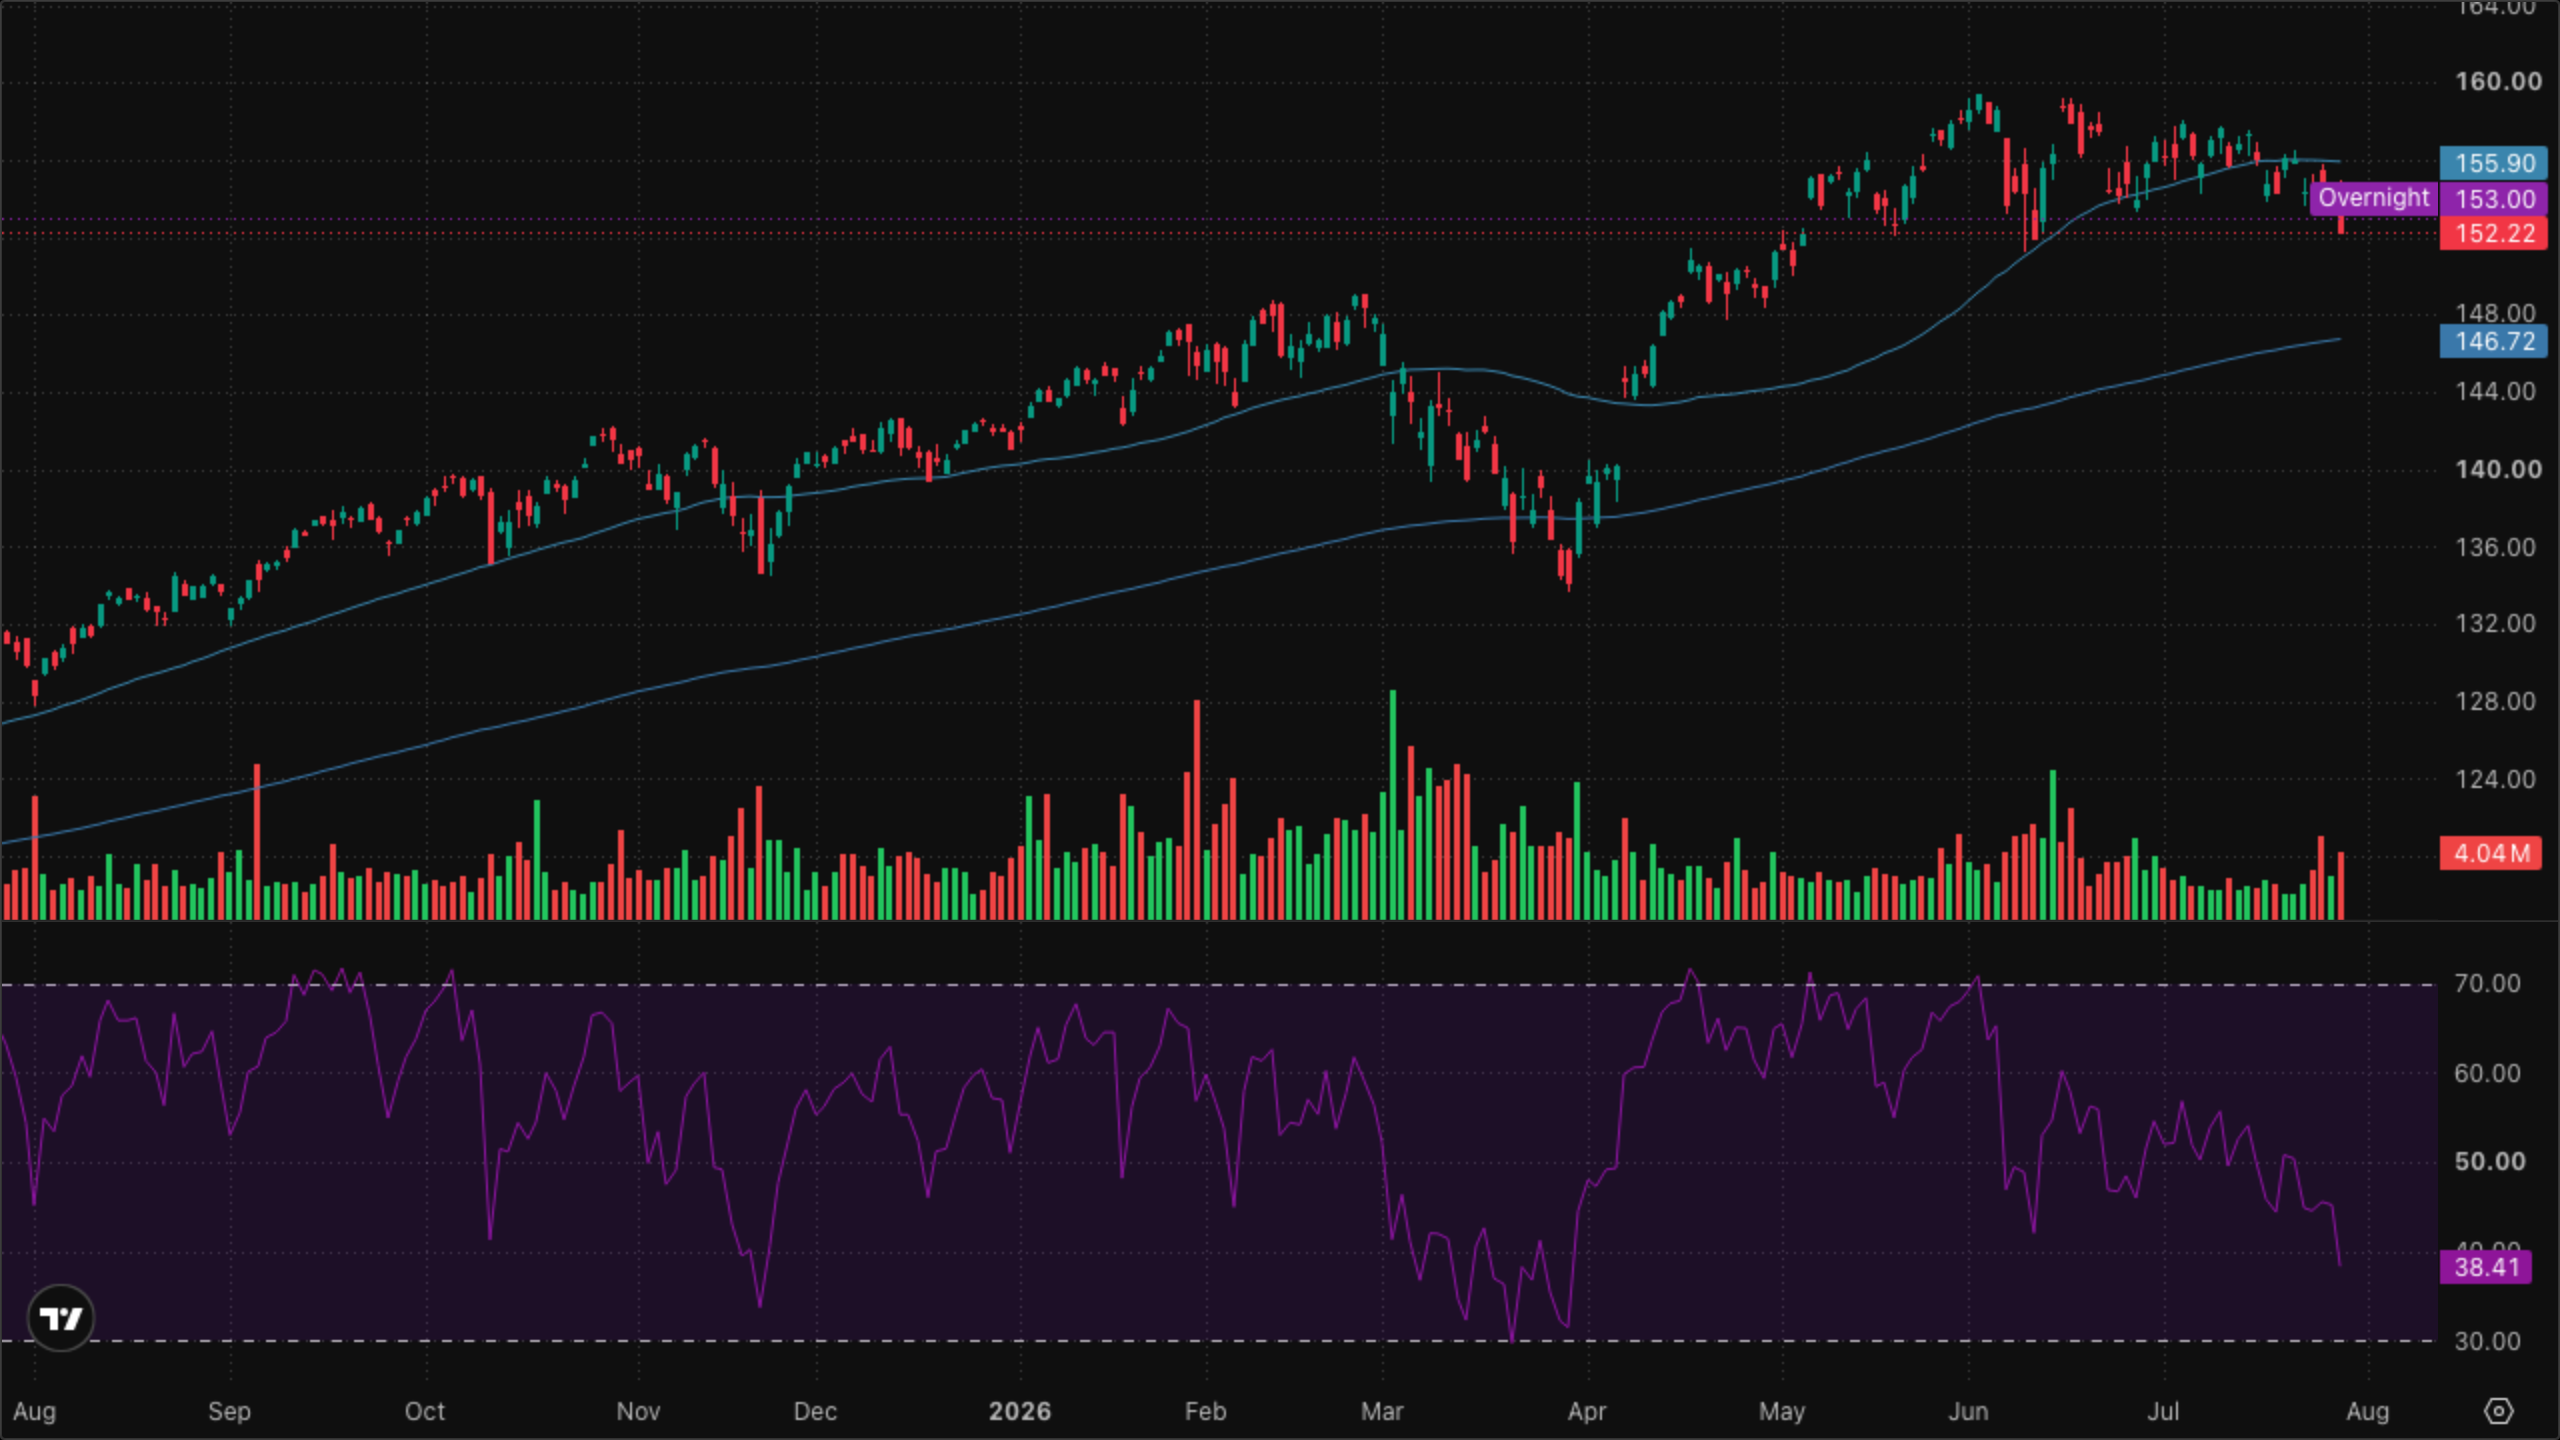2560x1440 pixels.
Task: Click the 50.00 RSI axis label
Action: [2489, 1161]
